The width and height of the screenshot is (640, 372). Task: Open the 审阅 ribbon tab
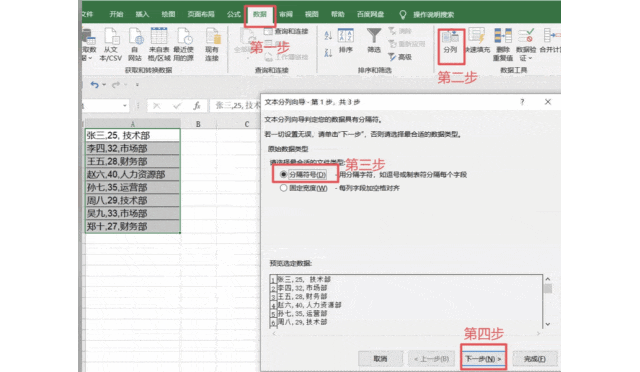286,14
